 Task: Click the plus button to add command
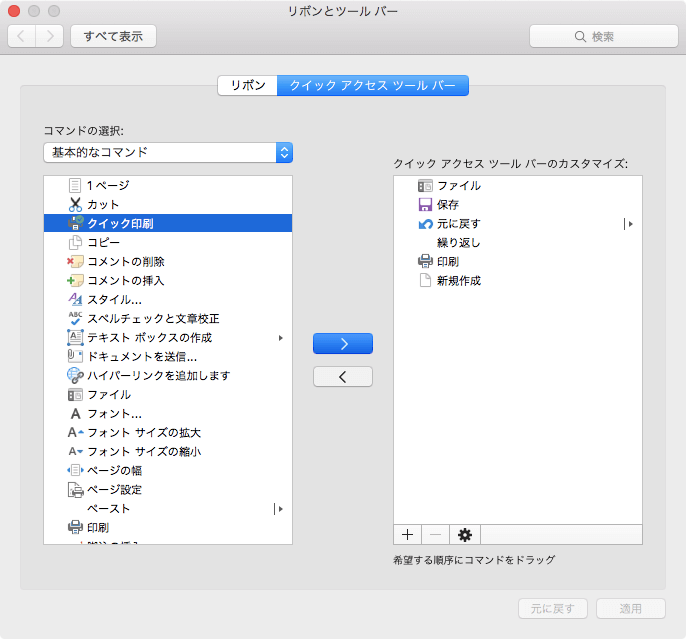coord(407,534)
